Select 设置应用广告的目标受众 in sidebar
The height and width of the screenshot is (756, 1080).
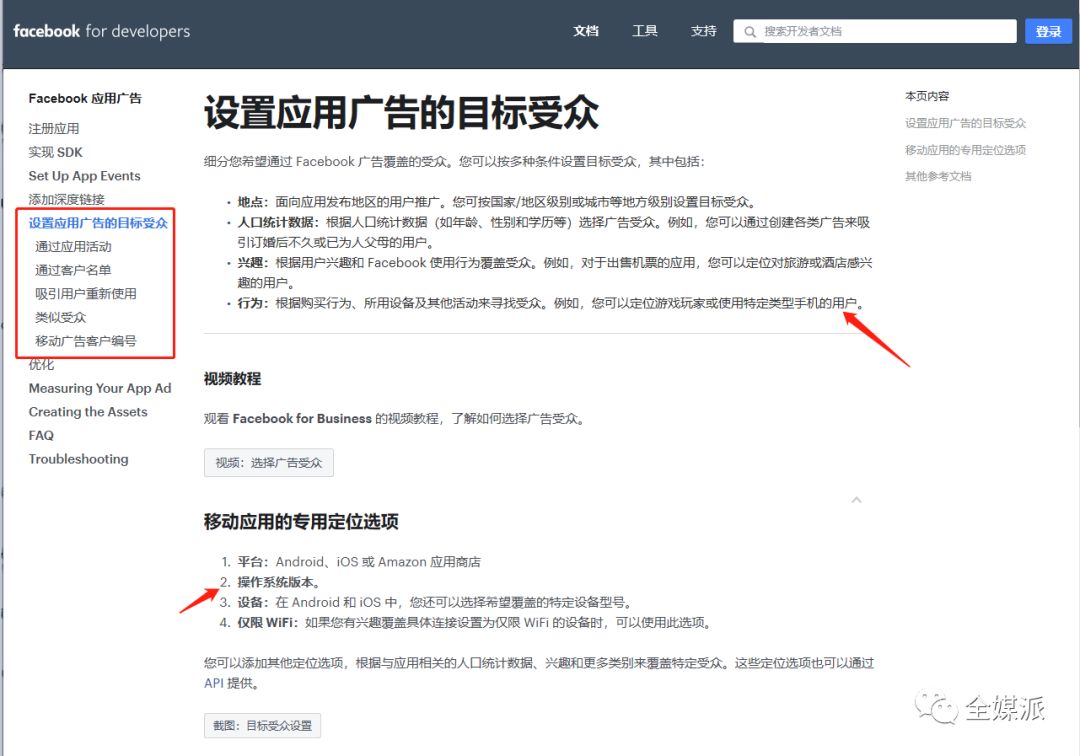(x=98, y=223)
